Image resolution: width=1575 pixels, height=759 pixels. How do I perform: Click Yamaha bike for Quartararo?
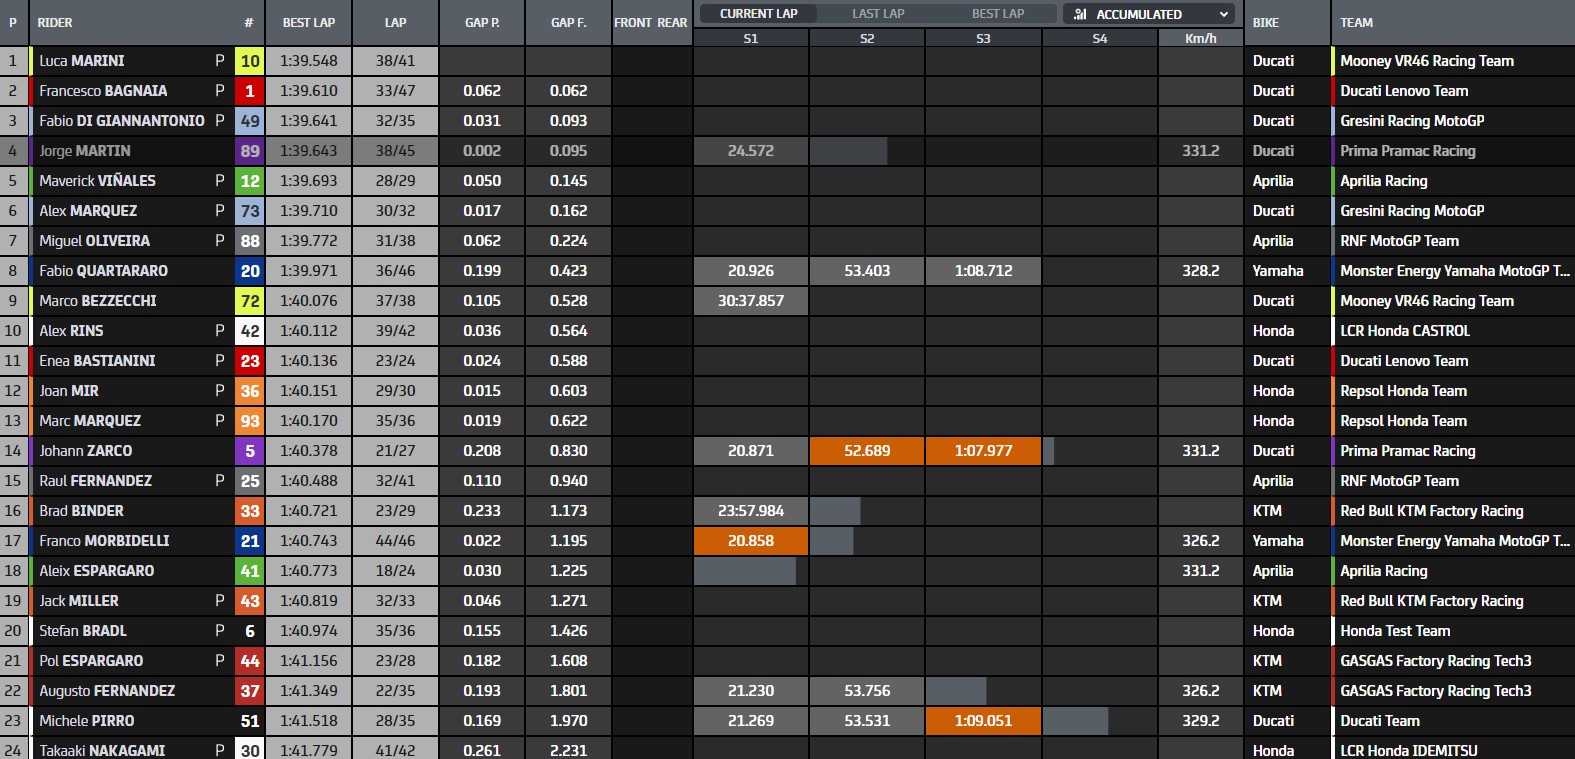pyautogui.click(x=1278, y=271)
